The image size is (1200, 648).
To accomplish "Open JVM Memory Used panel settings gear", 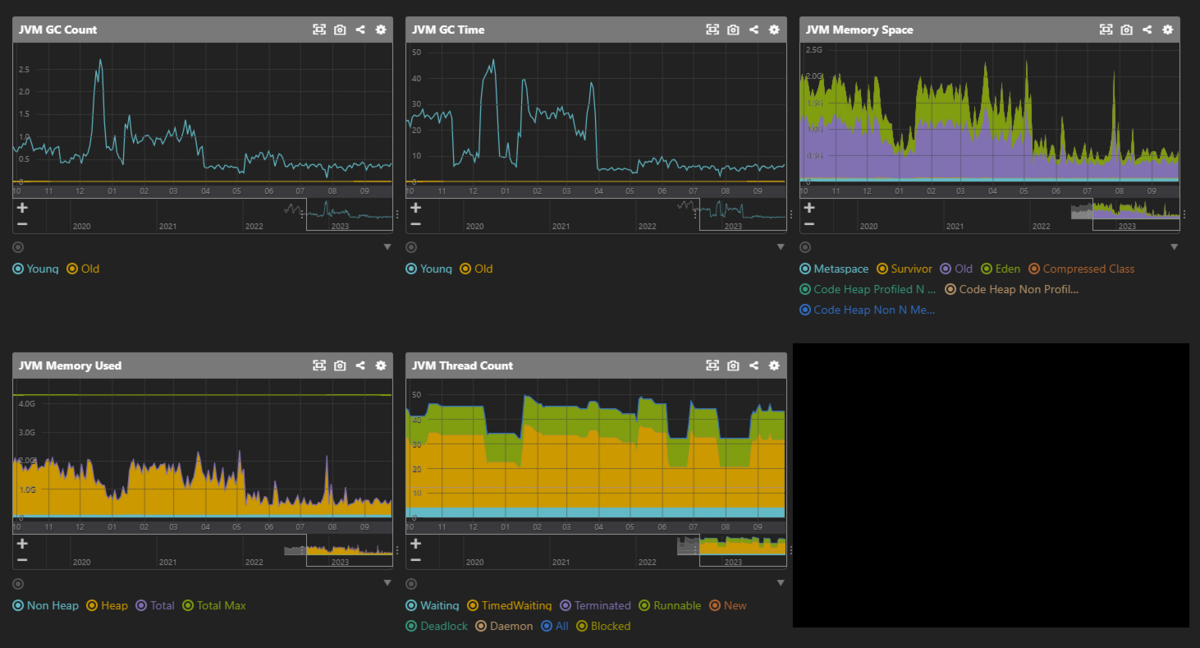I will tap(381, 366).
